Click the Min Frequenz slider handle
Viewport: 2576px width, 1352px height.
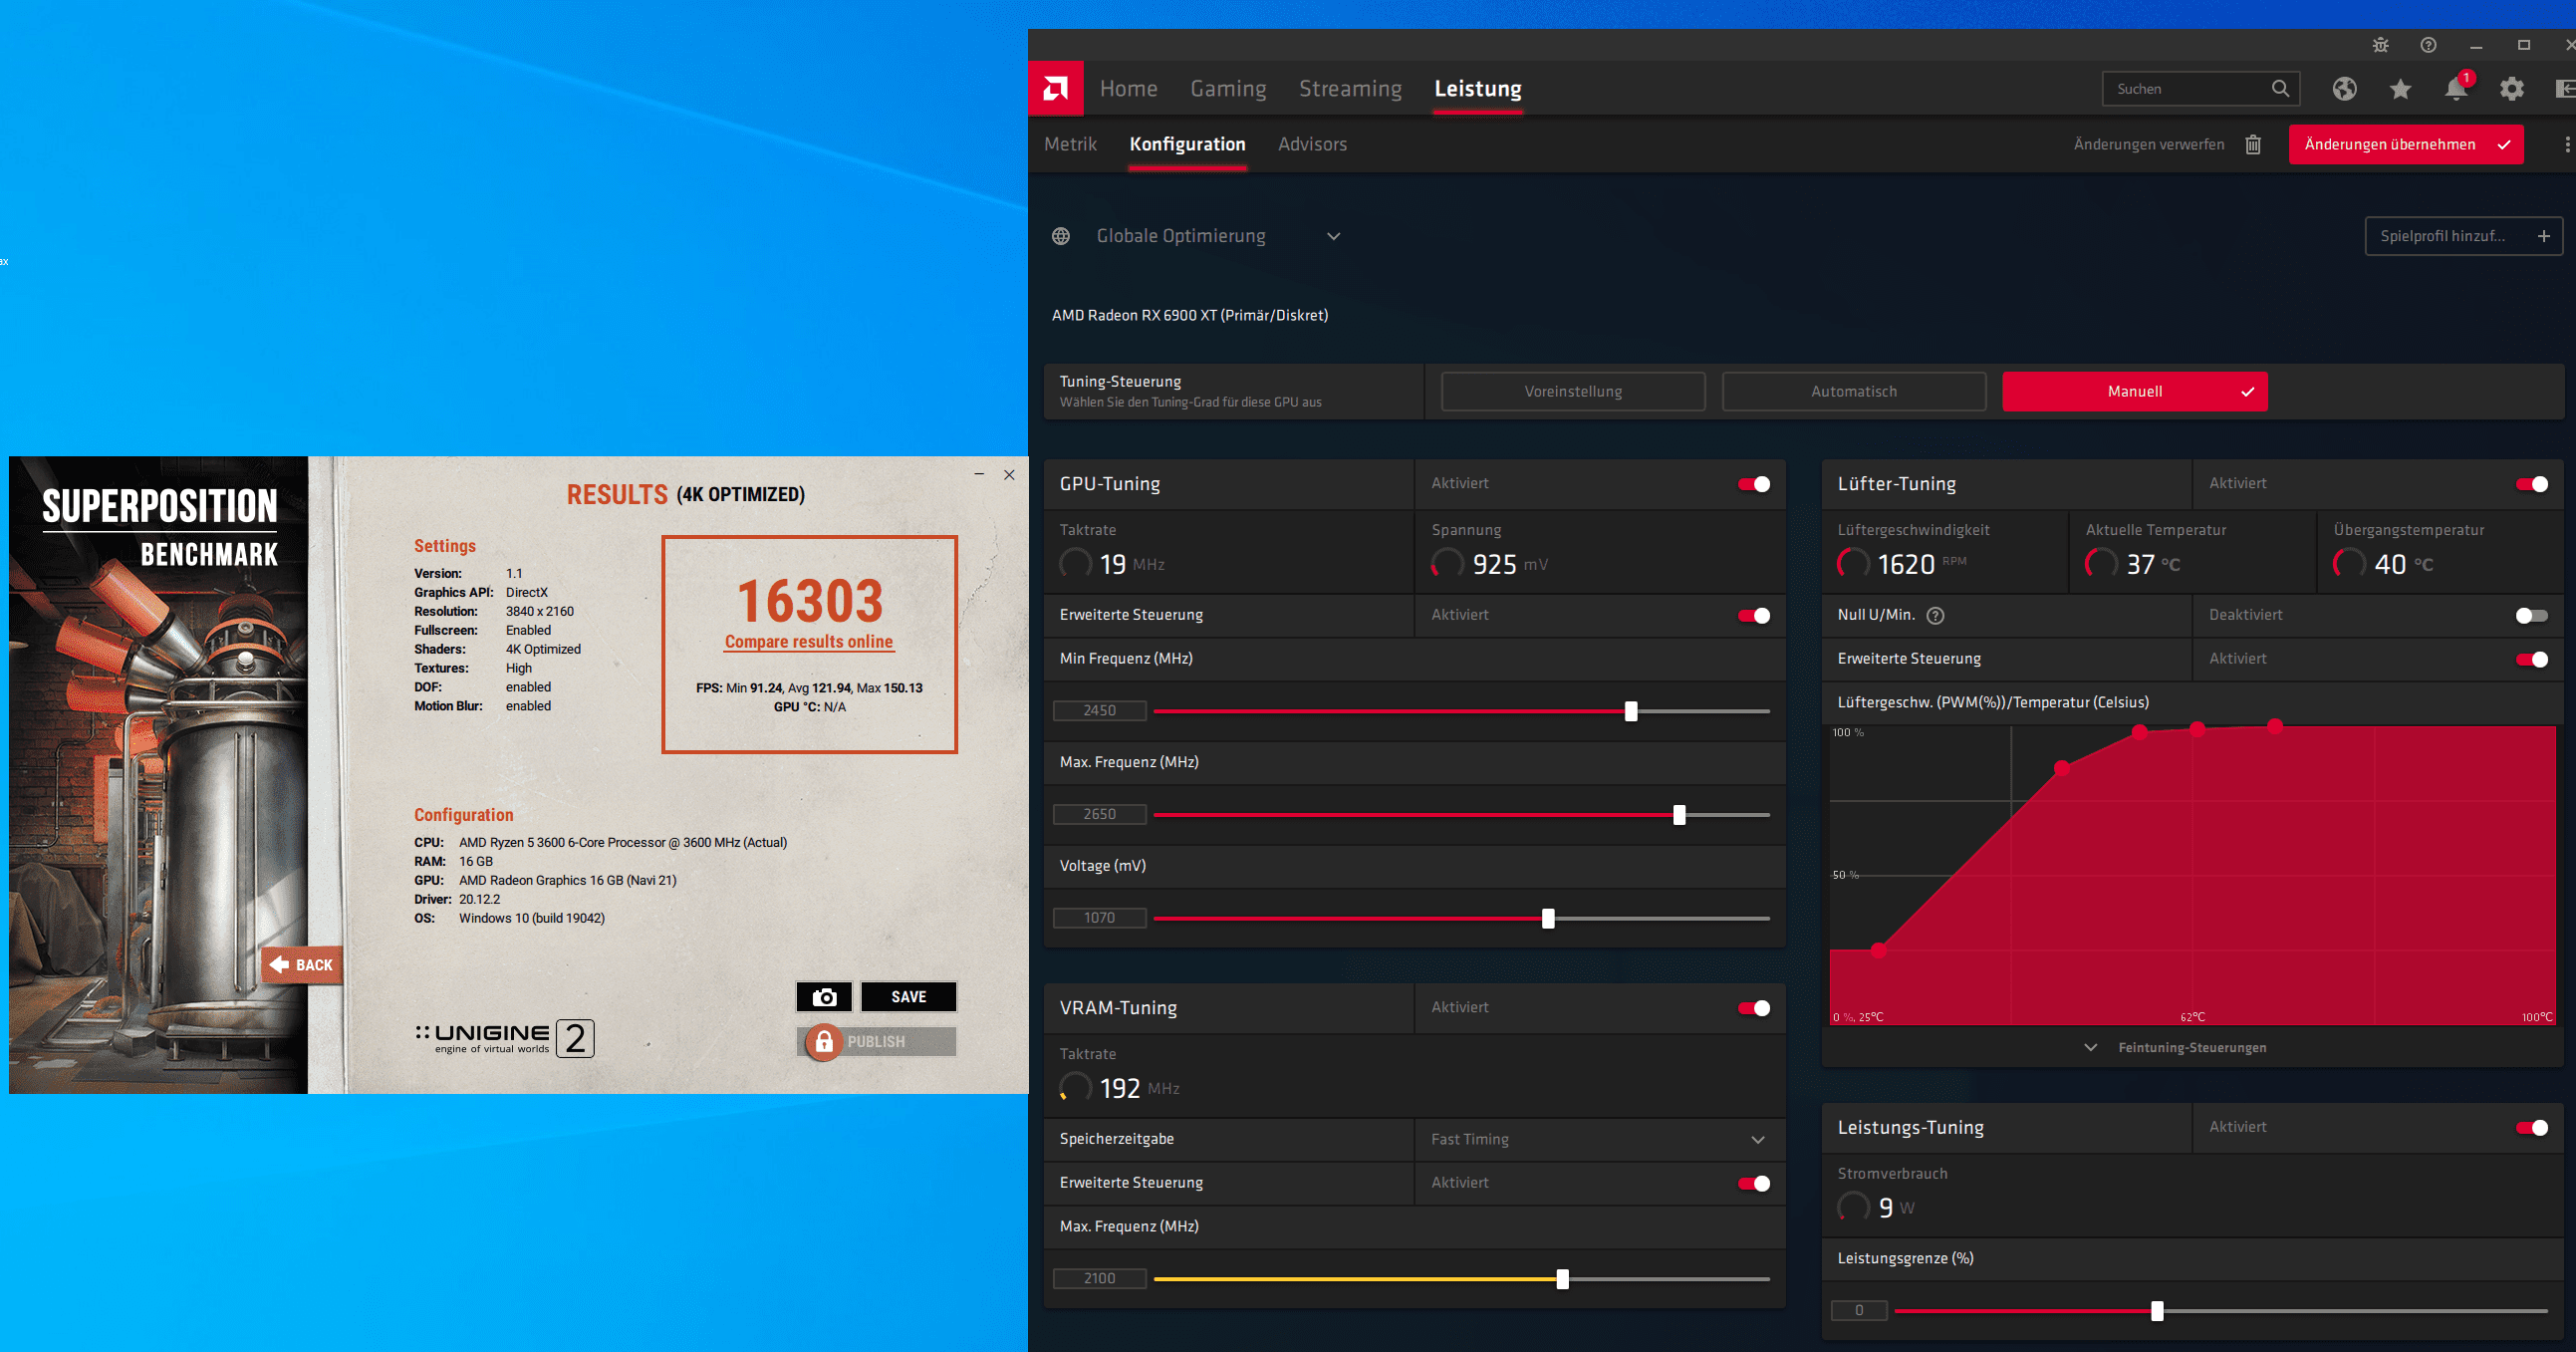(1631, 711)
